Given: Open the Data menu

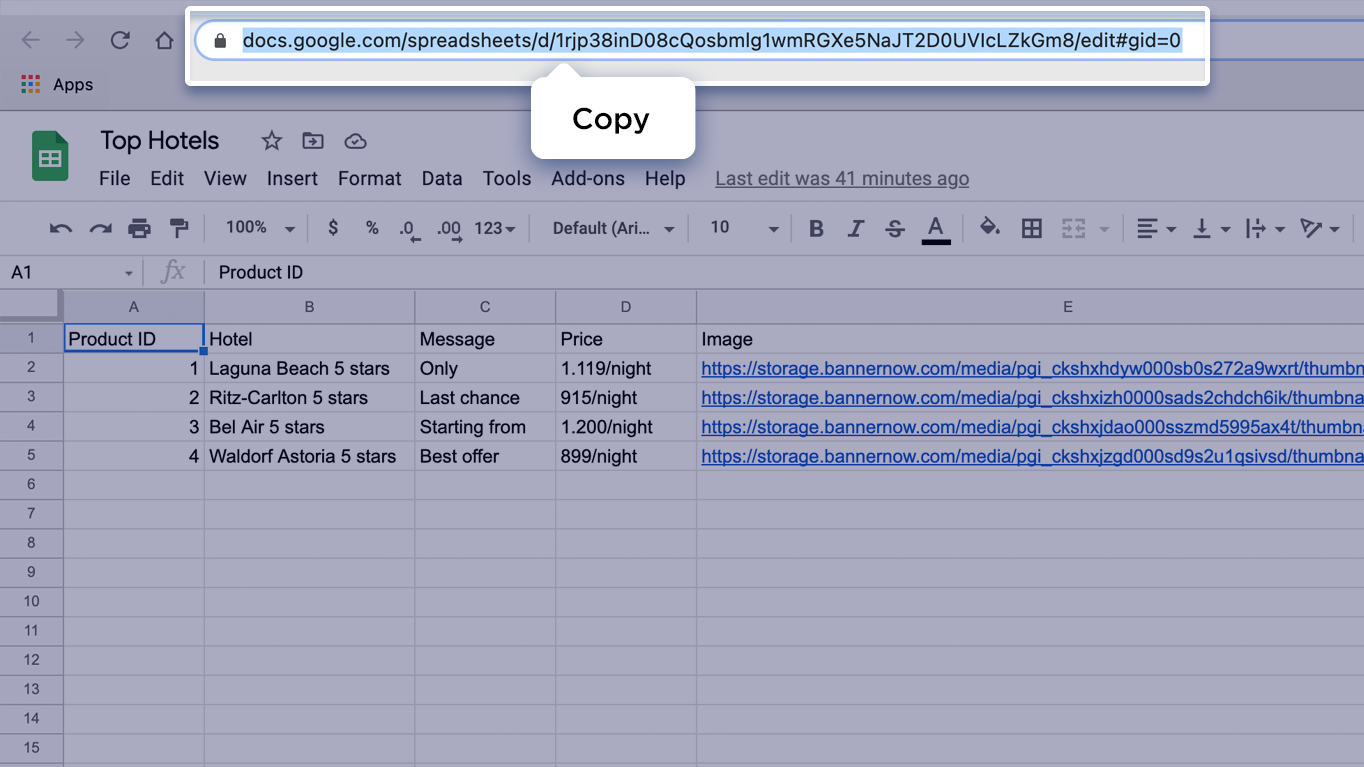Looking at the screenshot, I should (x=441, y=178).
